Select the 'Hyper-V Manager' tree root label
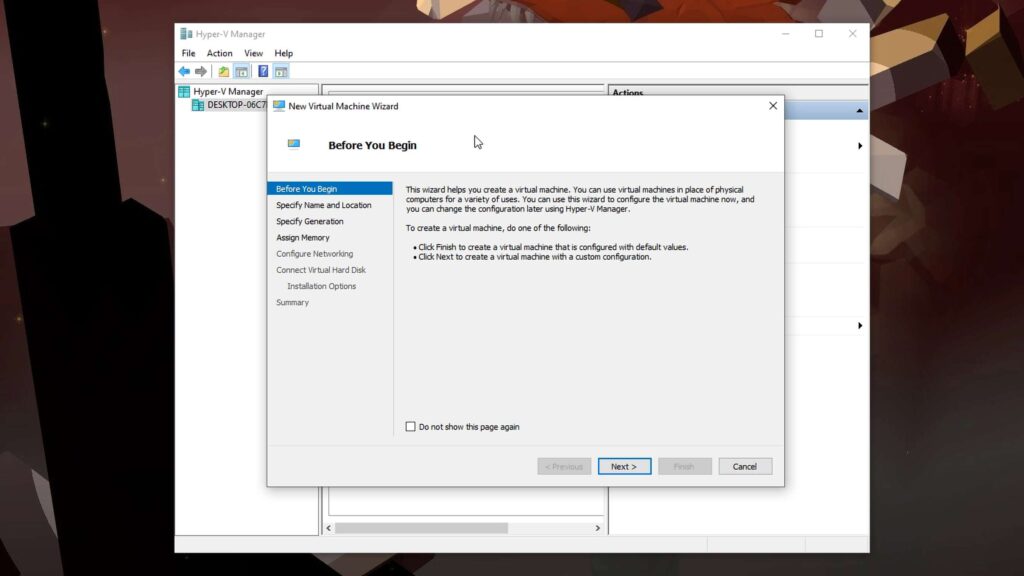1024x576 pixels. point(228,91)
